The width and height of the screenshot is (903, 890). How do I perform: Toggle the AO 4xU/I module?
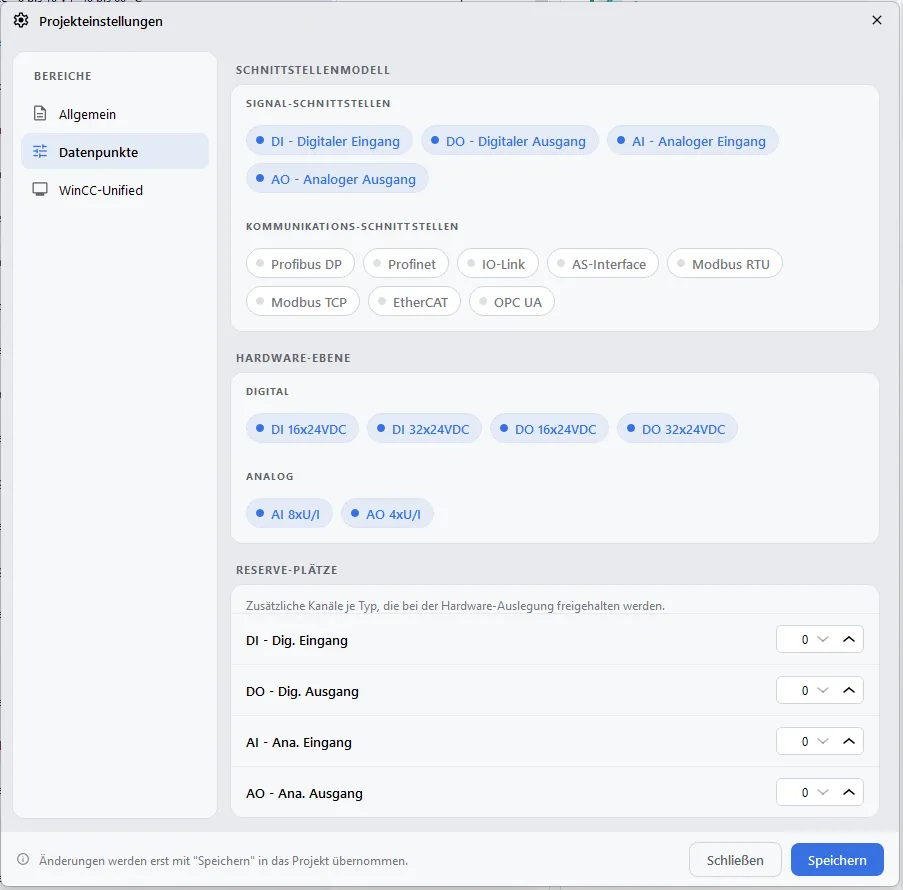[x=387, y=514]
